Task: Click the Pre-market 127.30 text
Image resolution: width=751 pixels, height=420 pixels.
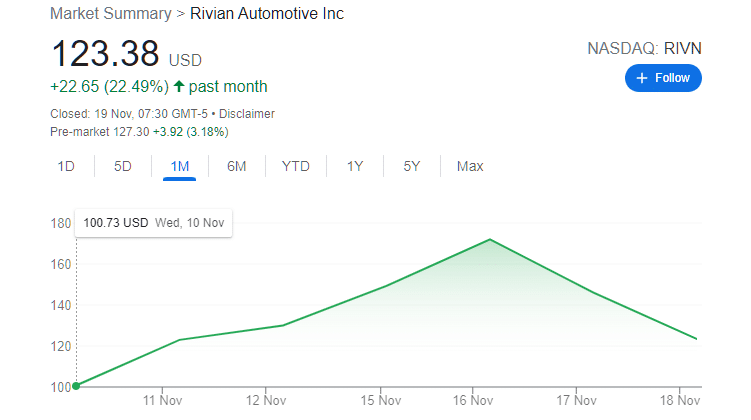Action: point(100,132)
